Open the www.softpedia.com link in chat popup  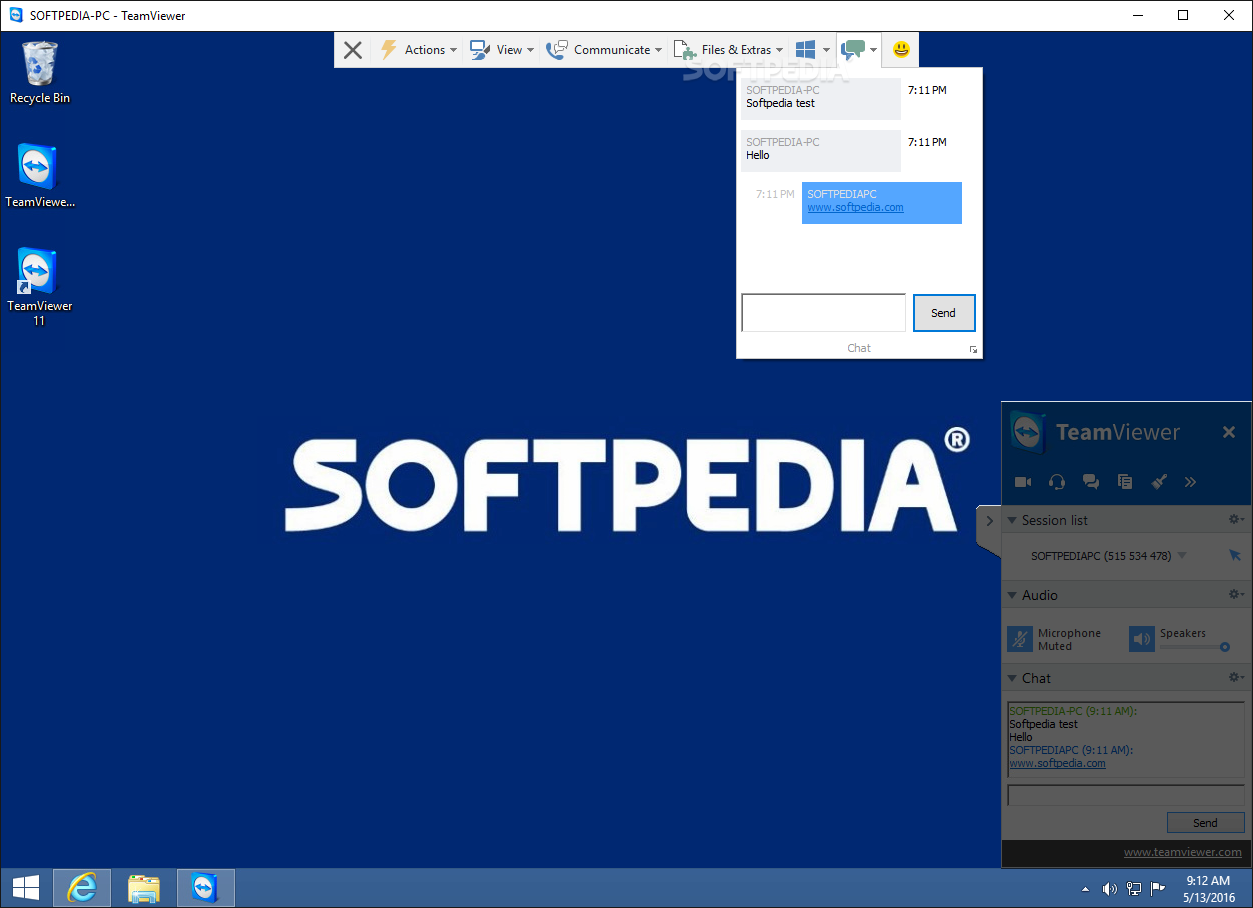coord(855,208)
